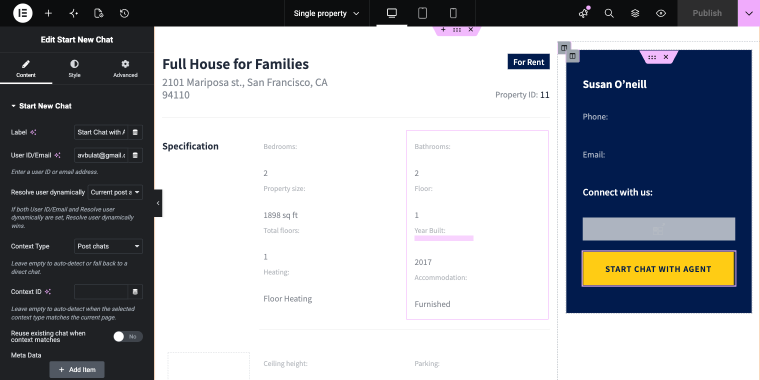Toggle Reuse existing chat when context matches
The image size is (760, 380).
[128, 336]
